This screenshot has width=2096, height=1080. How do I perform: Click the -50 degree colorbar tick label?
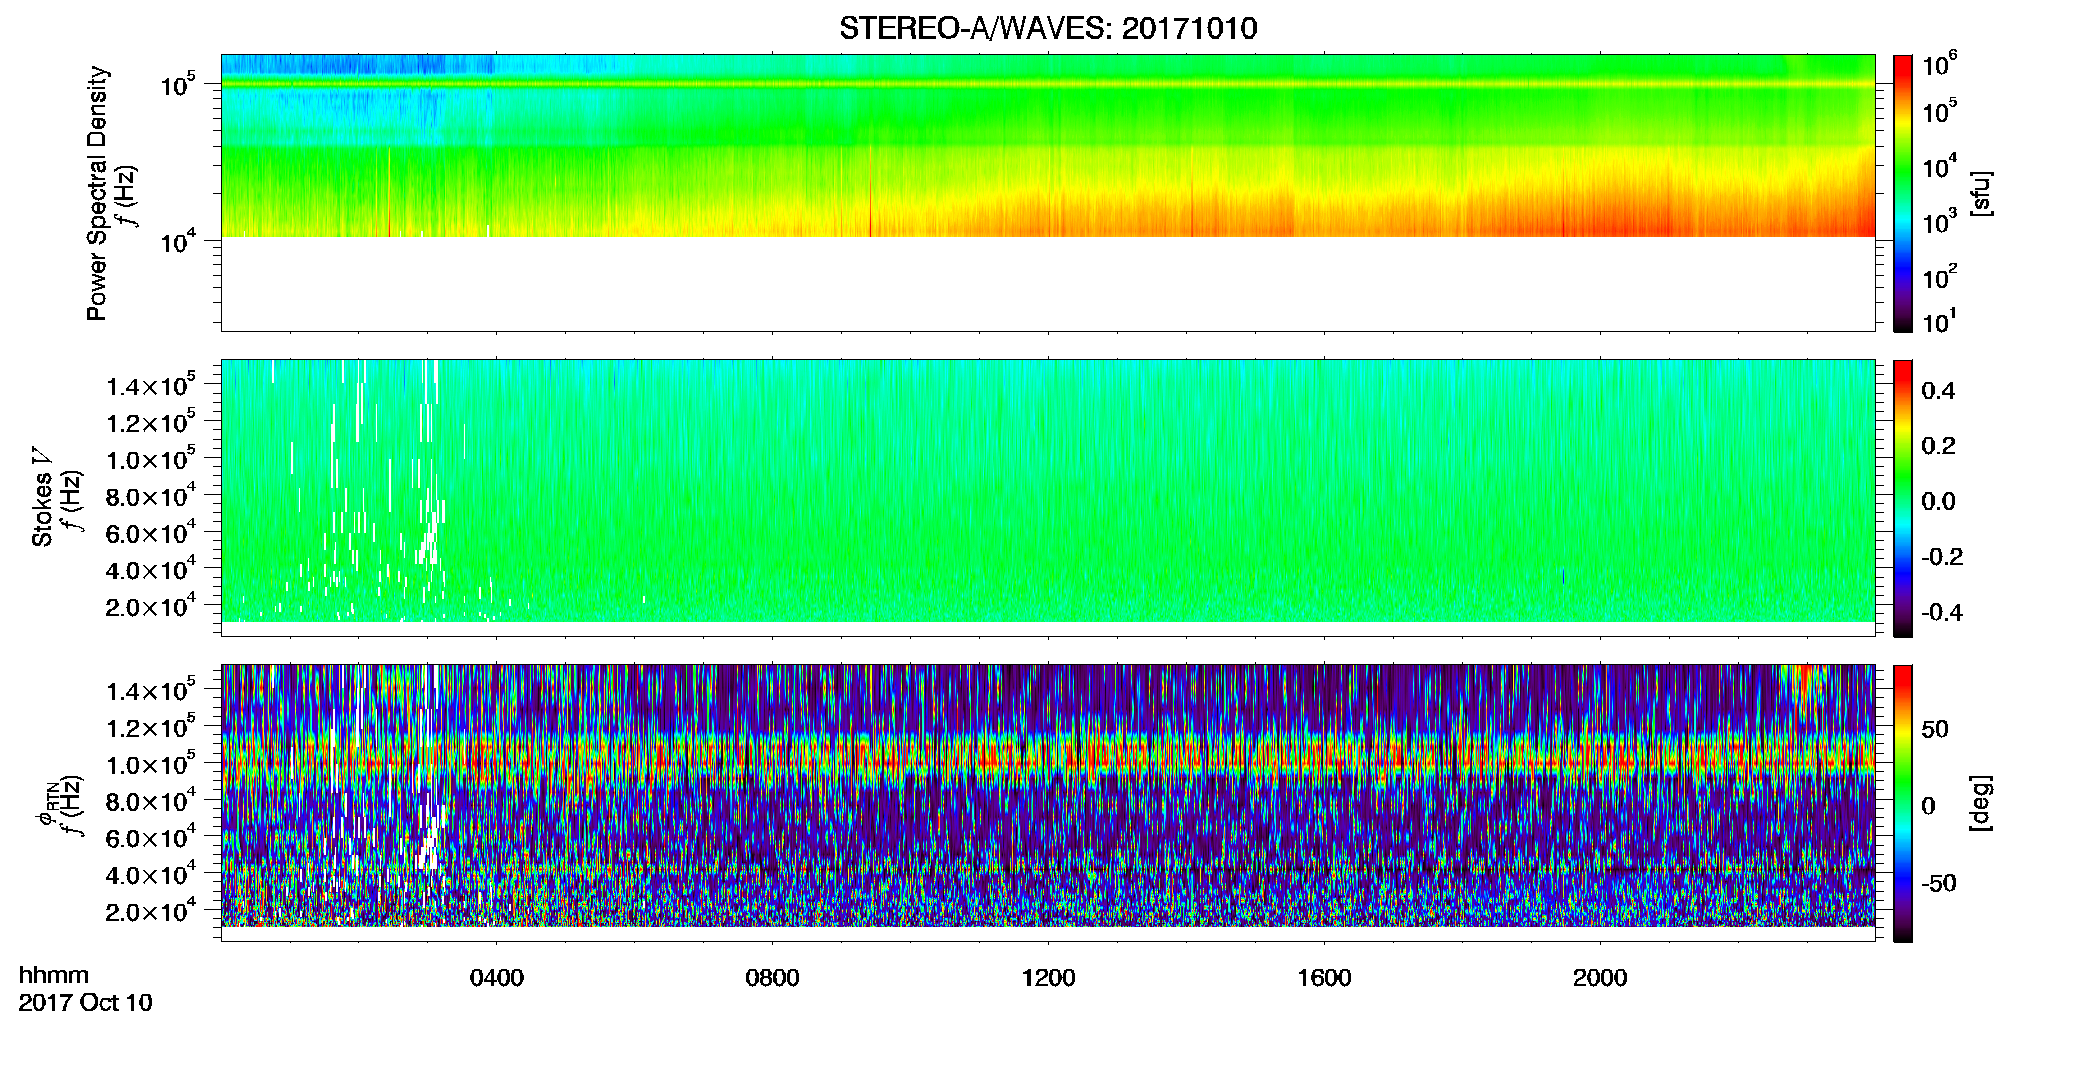[x=1938, y=883]
